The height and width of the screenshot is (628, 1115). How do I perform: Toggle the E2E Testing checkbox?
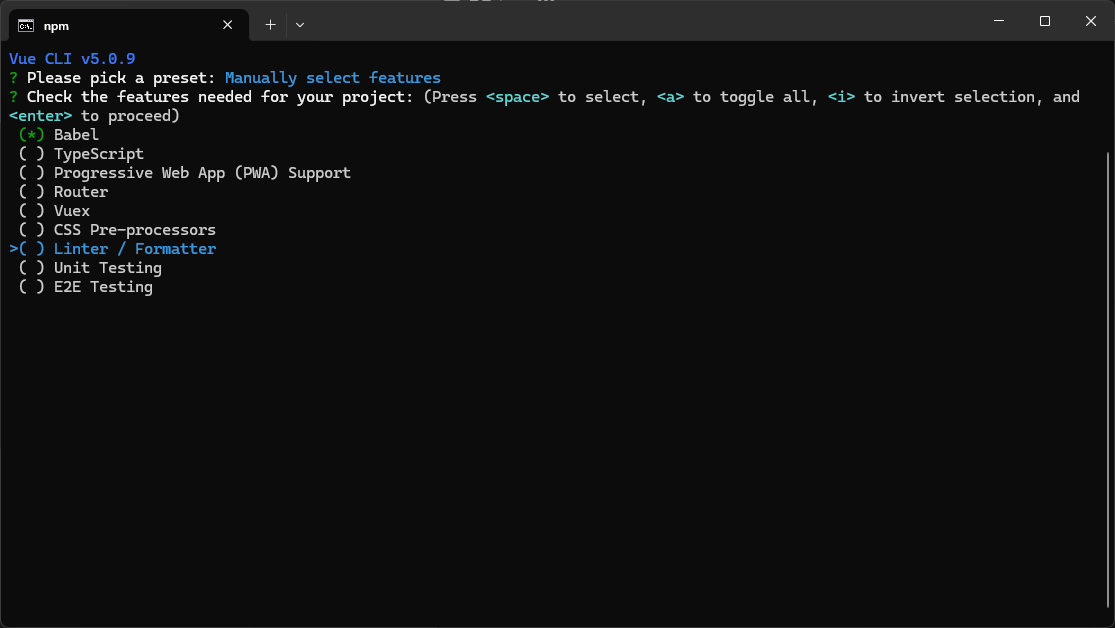31,287
